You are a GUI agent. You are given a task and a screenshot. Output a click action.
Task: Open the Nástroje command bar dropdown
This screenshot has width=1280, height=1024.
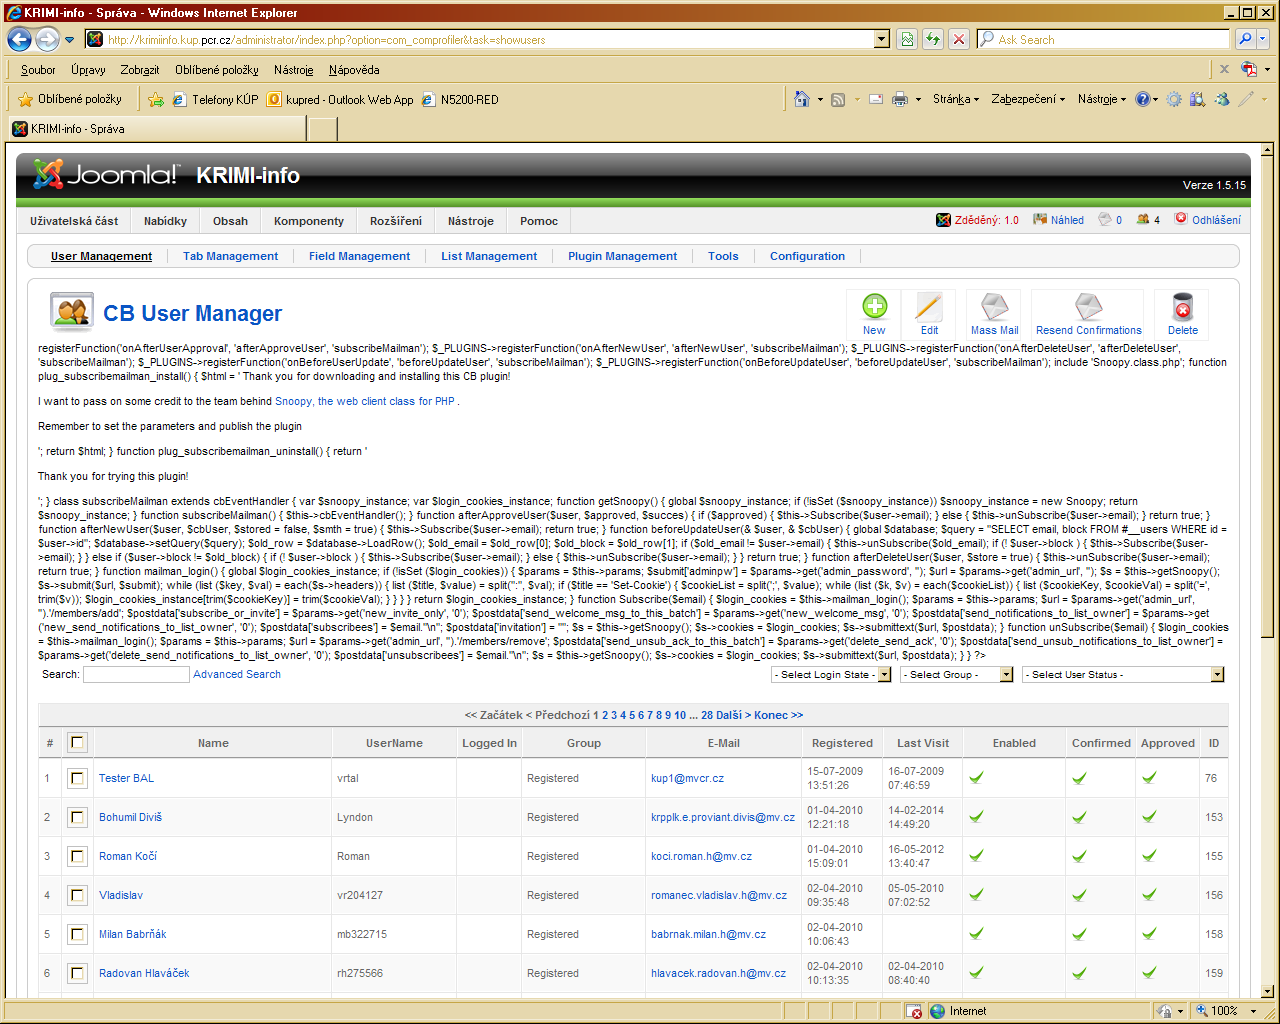click(1102, 99)
